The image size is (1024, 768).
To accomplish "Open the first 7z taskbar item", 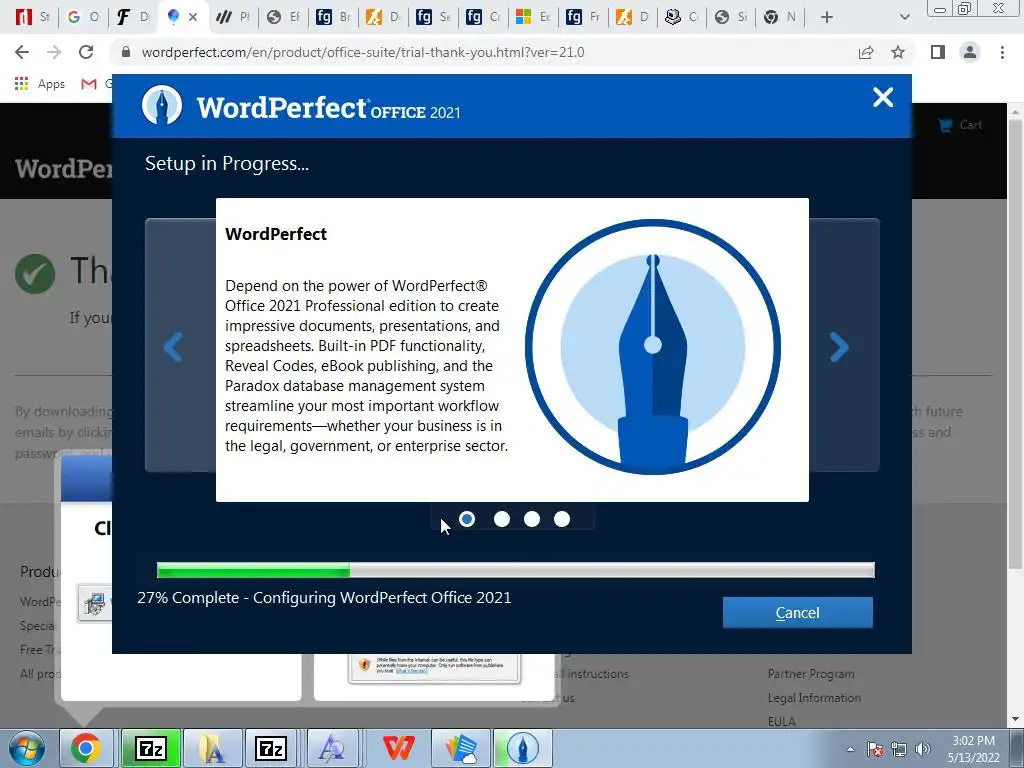I will click(x=151, y=748).
